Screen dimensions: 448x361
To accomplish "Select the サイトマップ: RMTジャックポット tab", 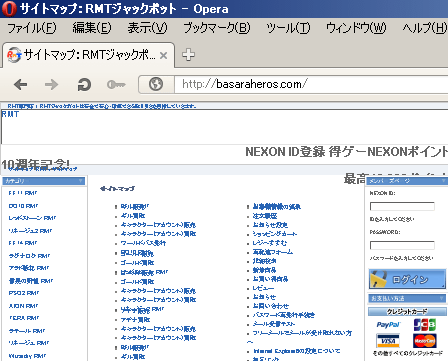I will (89, 55).
